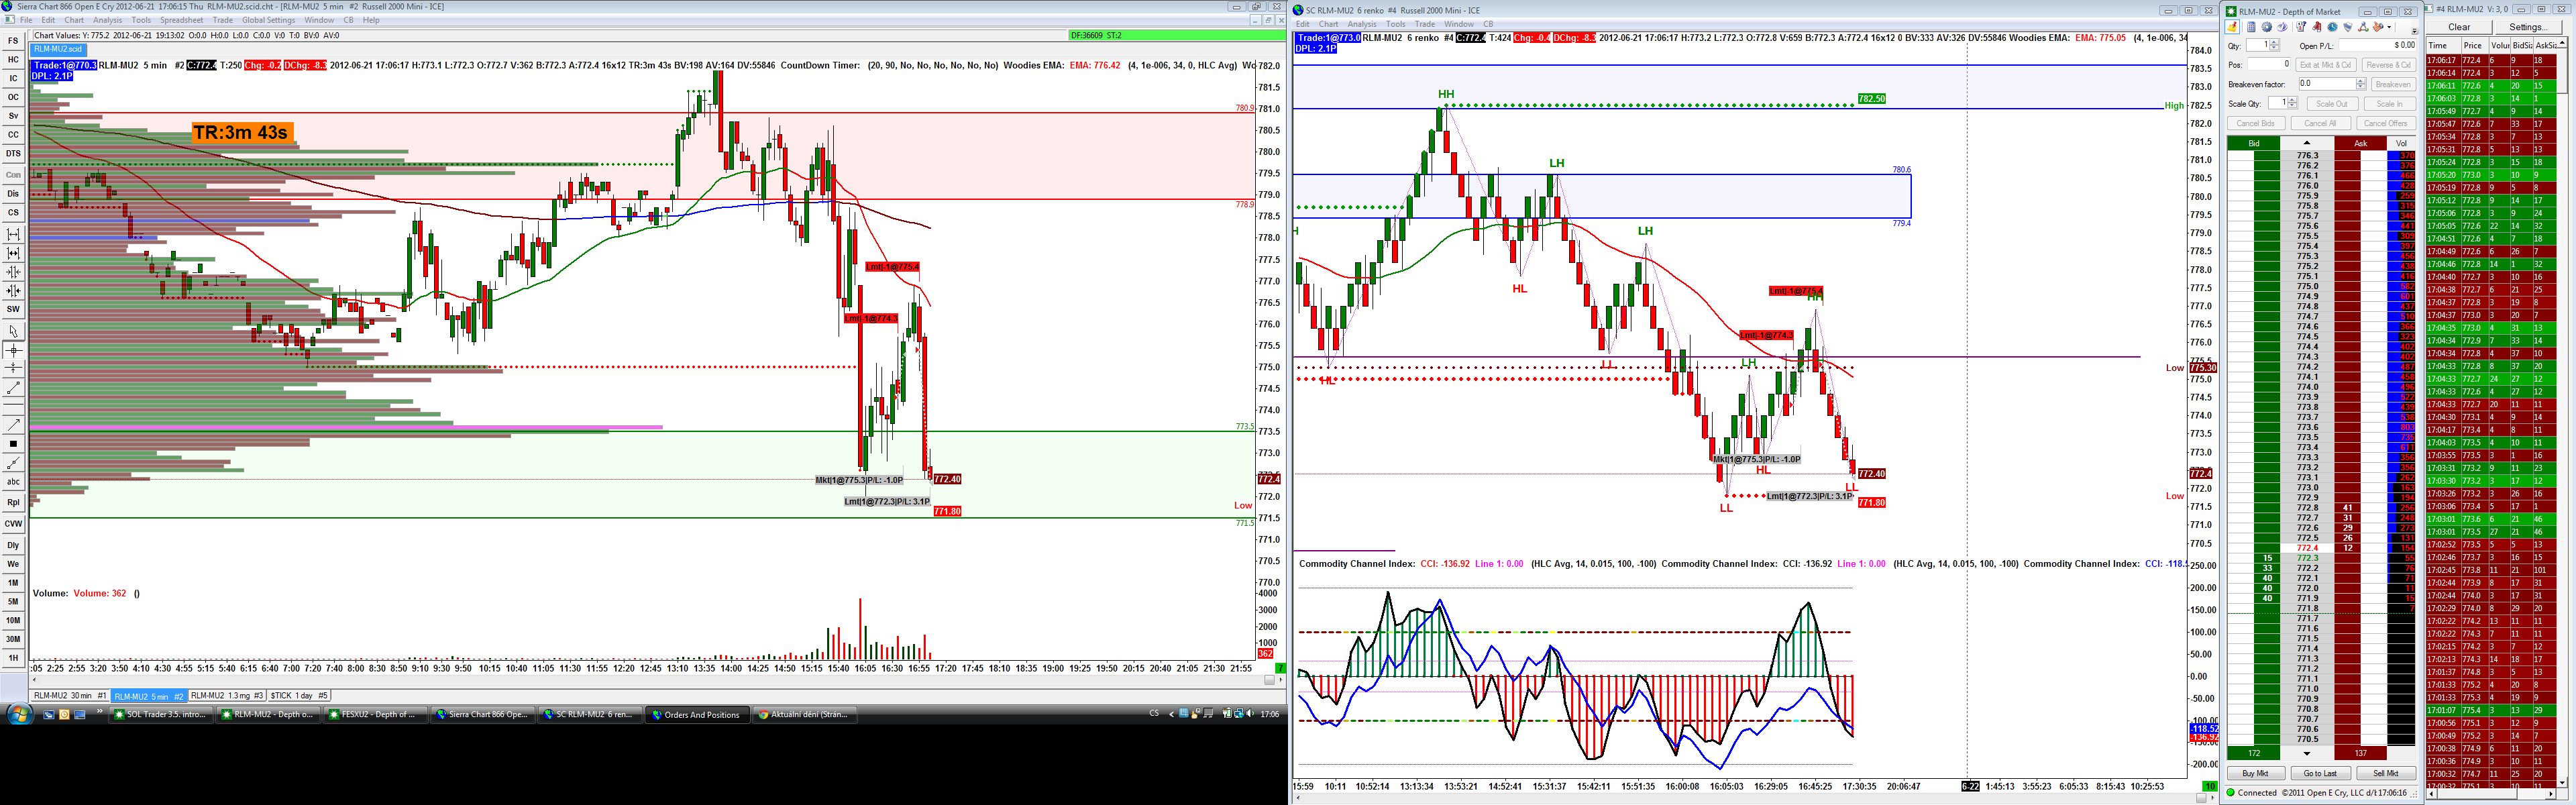Open dropdown arrow next to hand icon
The height and width of the screenshot is (805, 2576).
(x=2389, y=27)
